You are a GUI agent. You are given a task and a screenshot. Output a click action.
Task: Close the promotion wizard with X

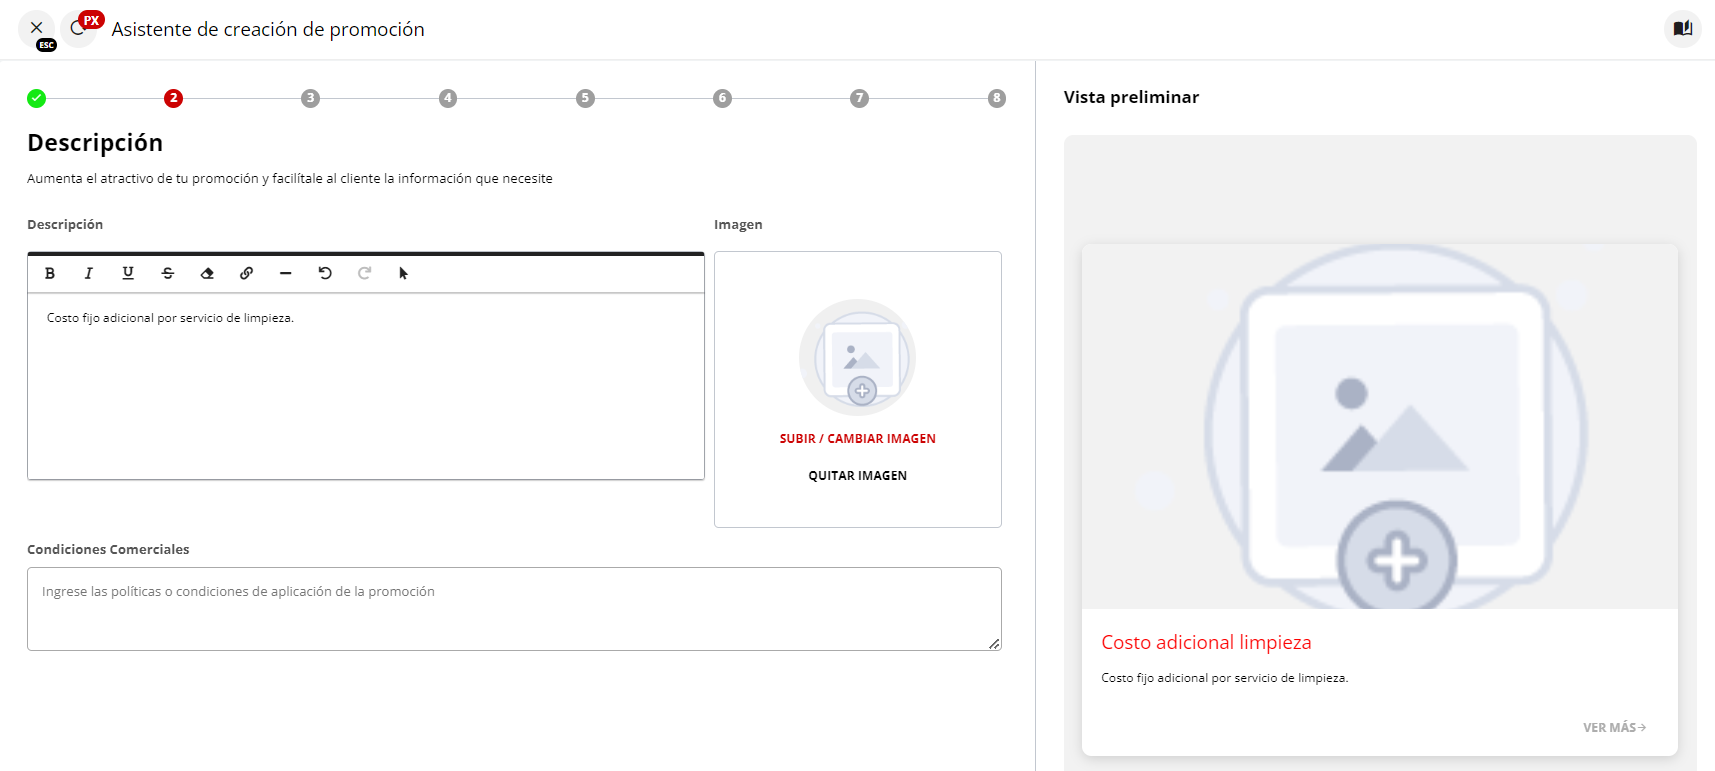[37, 28]
